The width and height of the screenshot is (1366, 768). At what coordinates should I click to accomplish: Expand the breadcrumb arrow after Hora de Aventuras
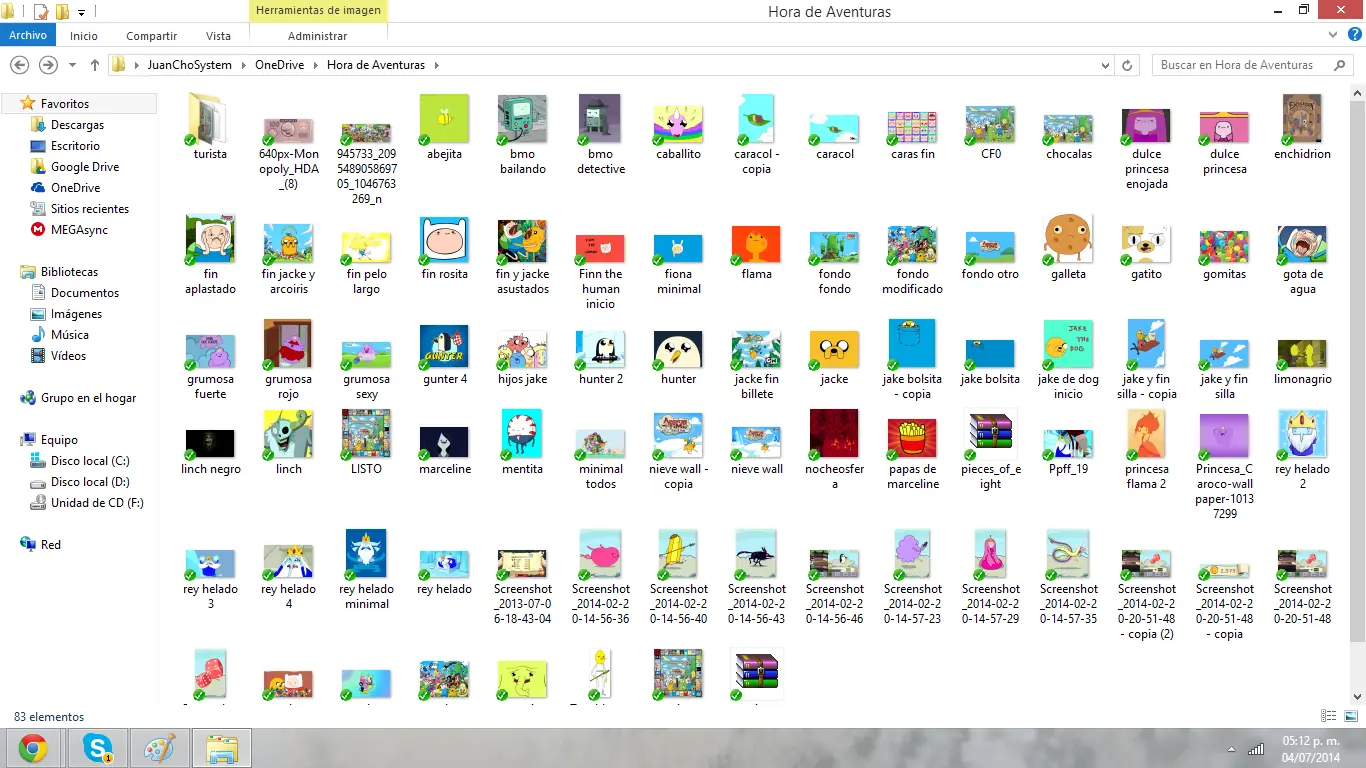click(x=437, y=65)
